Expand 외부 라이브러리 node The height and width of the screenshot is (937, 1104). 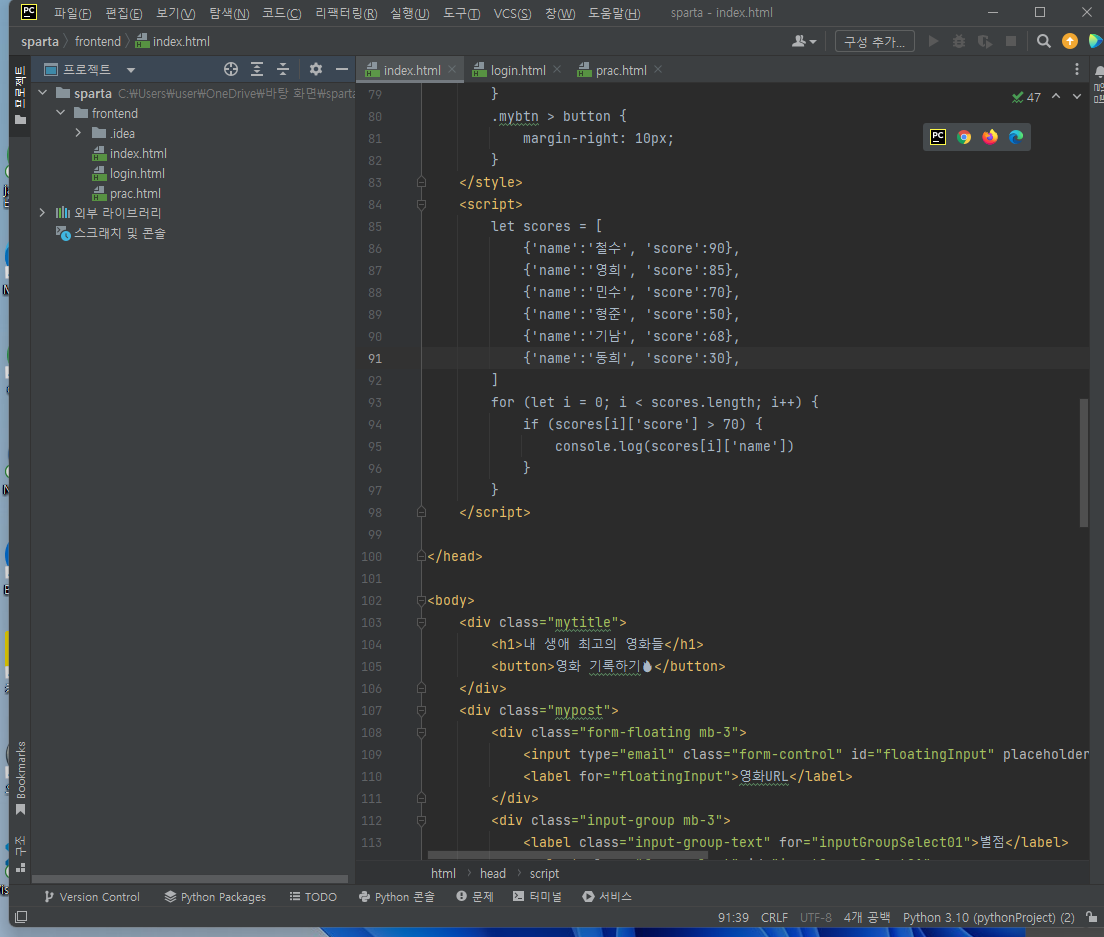[42, 213]
